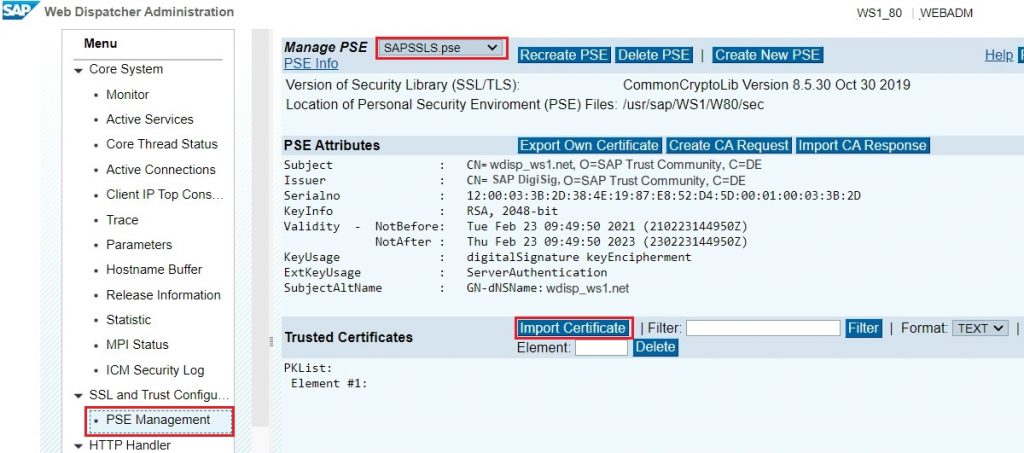Open the Format TEXT dropdown

(x=980, y=328)
